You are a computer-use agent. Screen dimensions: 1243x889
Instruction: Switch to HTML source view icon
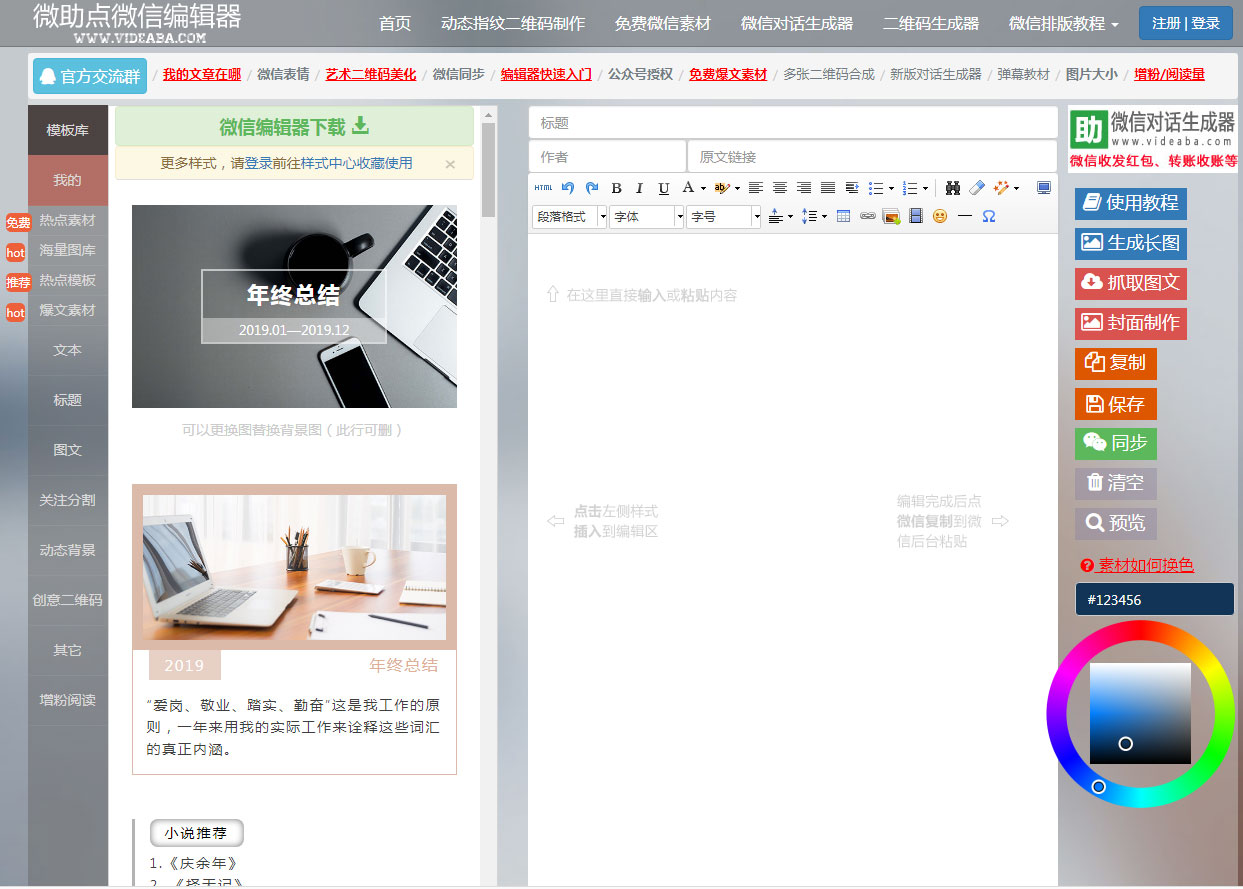[543, 188]
